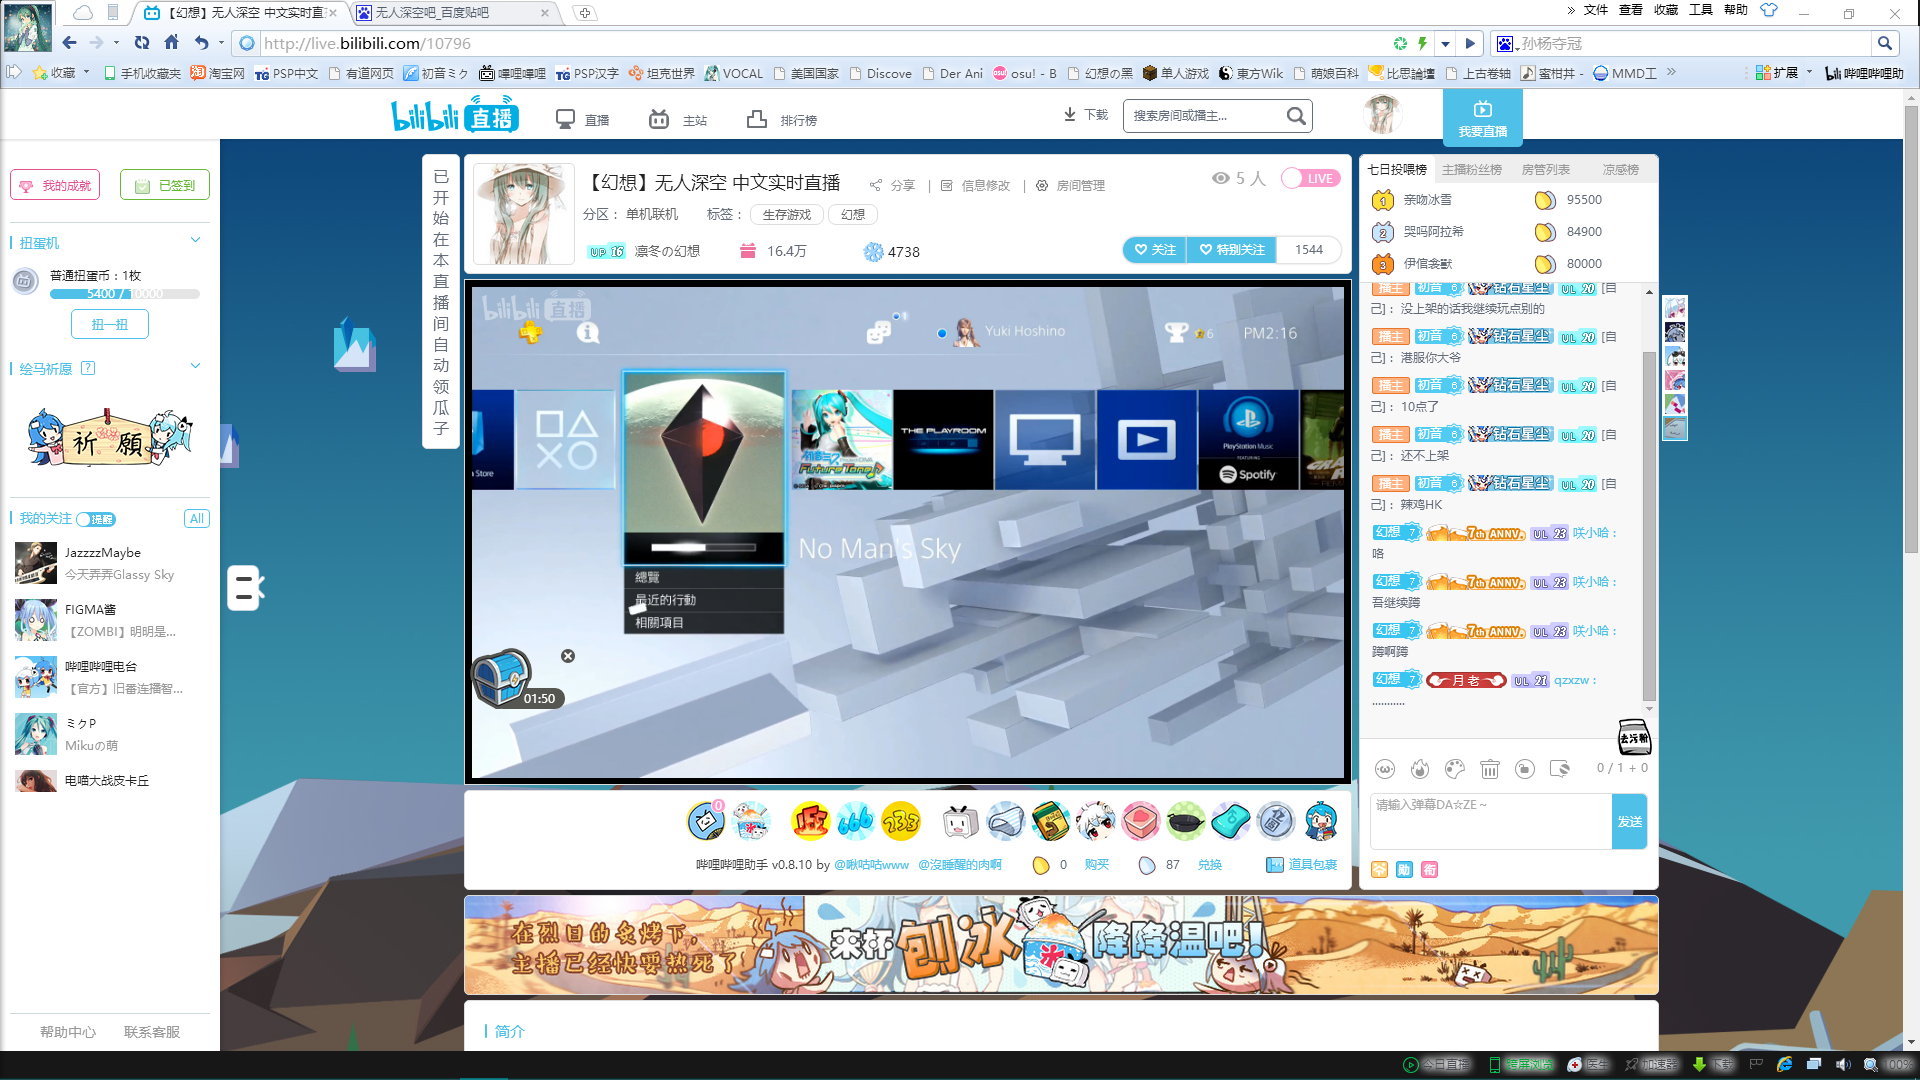Open JazzzzMaybe followed streamer
Image resolution: width=1920 pixels, height=1080 pixels.
pos(110,563)
